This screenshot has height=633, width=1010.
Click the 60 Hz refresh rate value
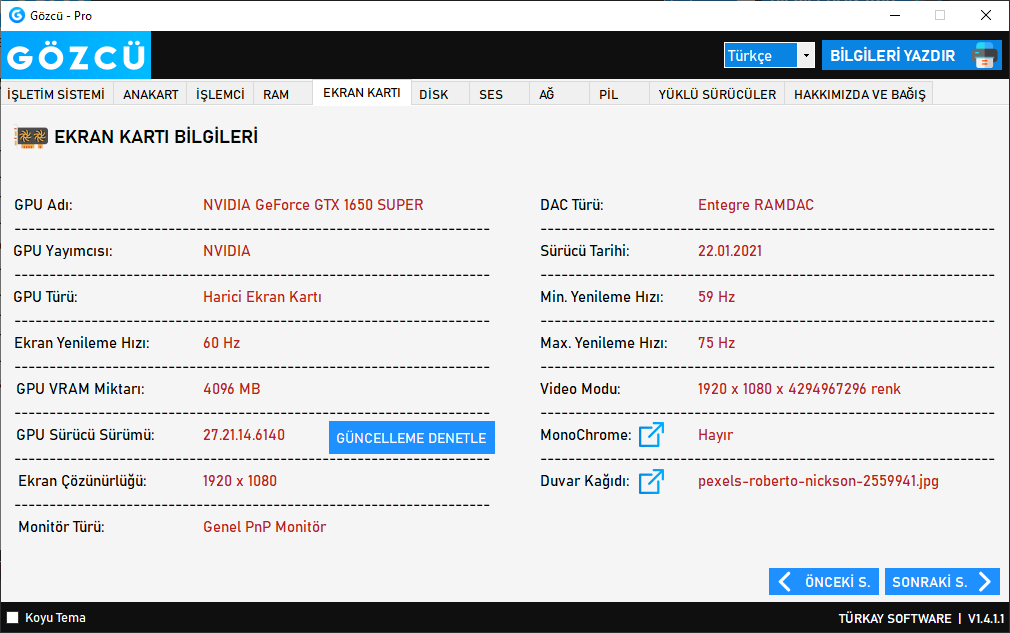222,343
